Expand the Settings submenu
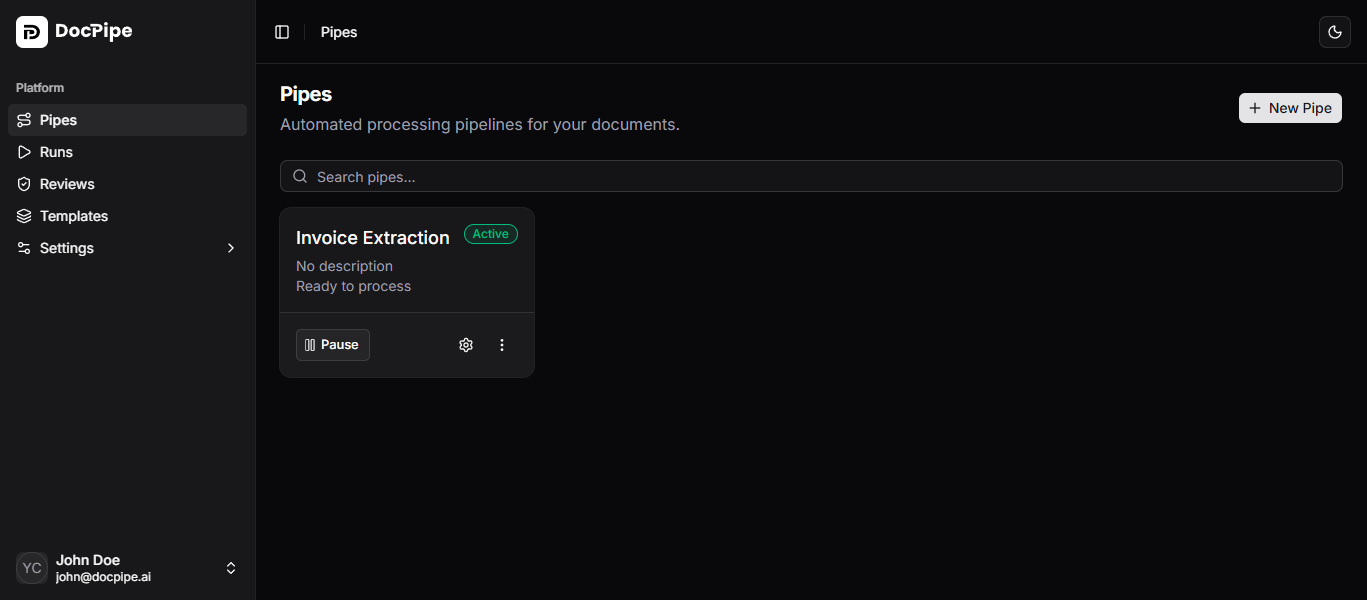 point(231,247)
